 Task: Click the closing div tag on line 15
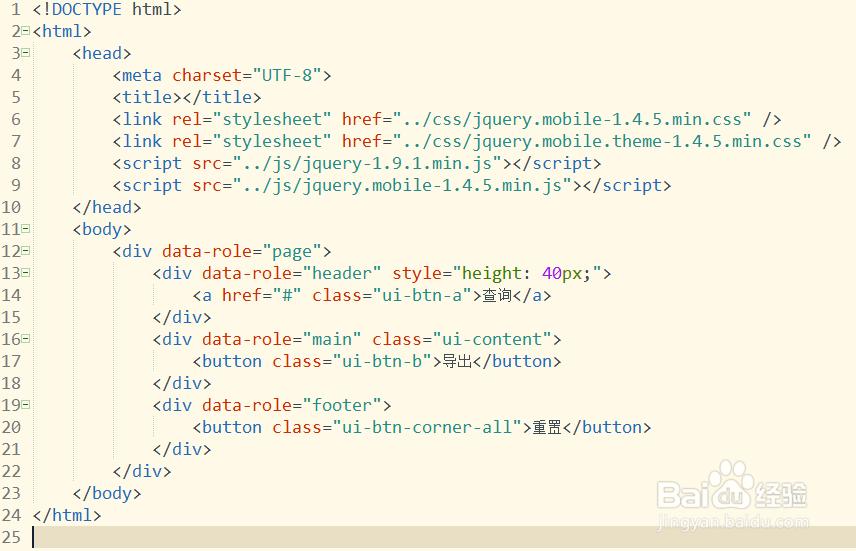182,317
